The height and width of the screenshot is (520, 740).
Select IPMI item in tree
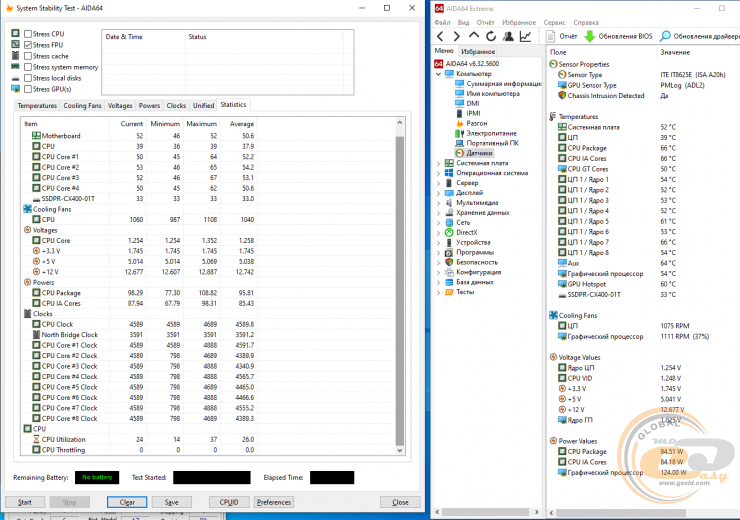click(468, 113)
